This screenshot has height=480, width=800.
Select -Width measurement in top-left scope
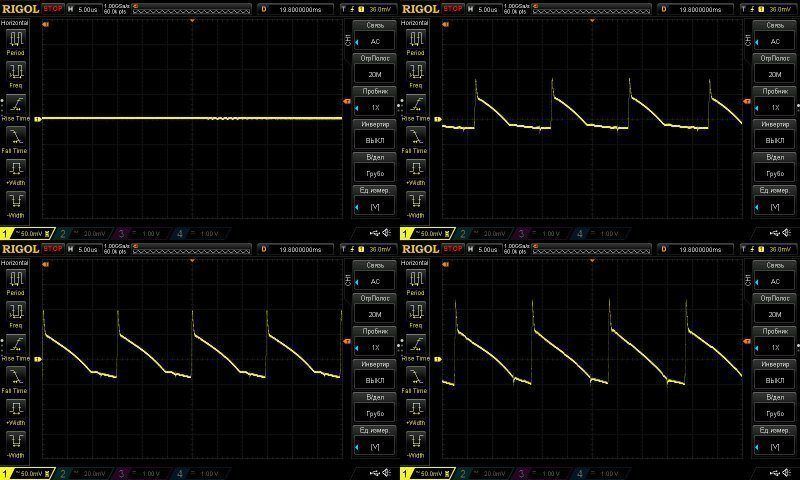coord(16,206)
